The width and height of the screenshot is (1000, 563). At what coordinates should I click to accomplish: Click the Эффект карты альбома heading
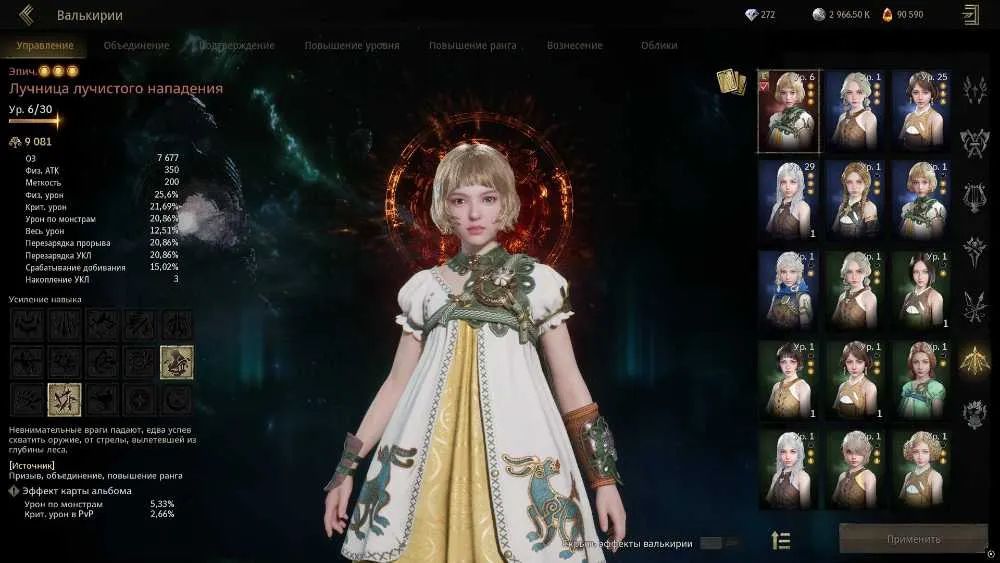coord(77,491)
